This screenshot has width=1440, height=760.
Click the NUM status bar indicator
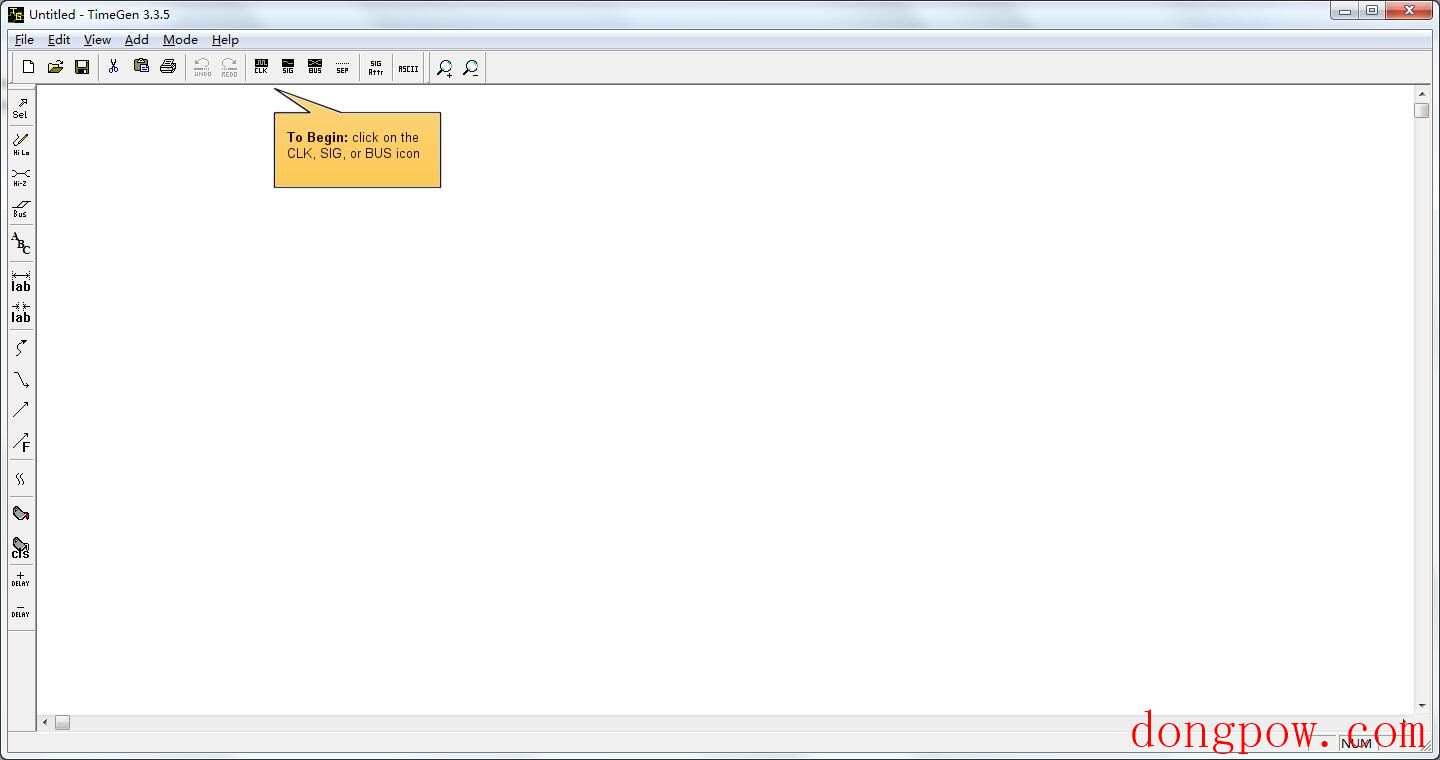[x=1356, y=743]
